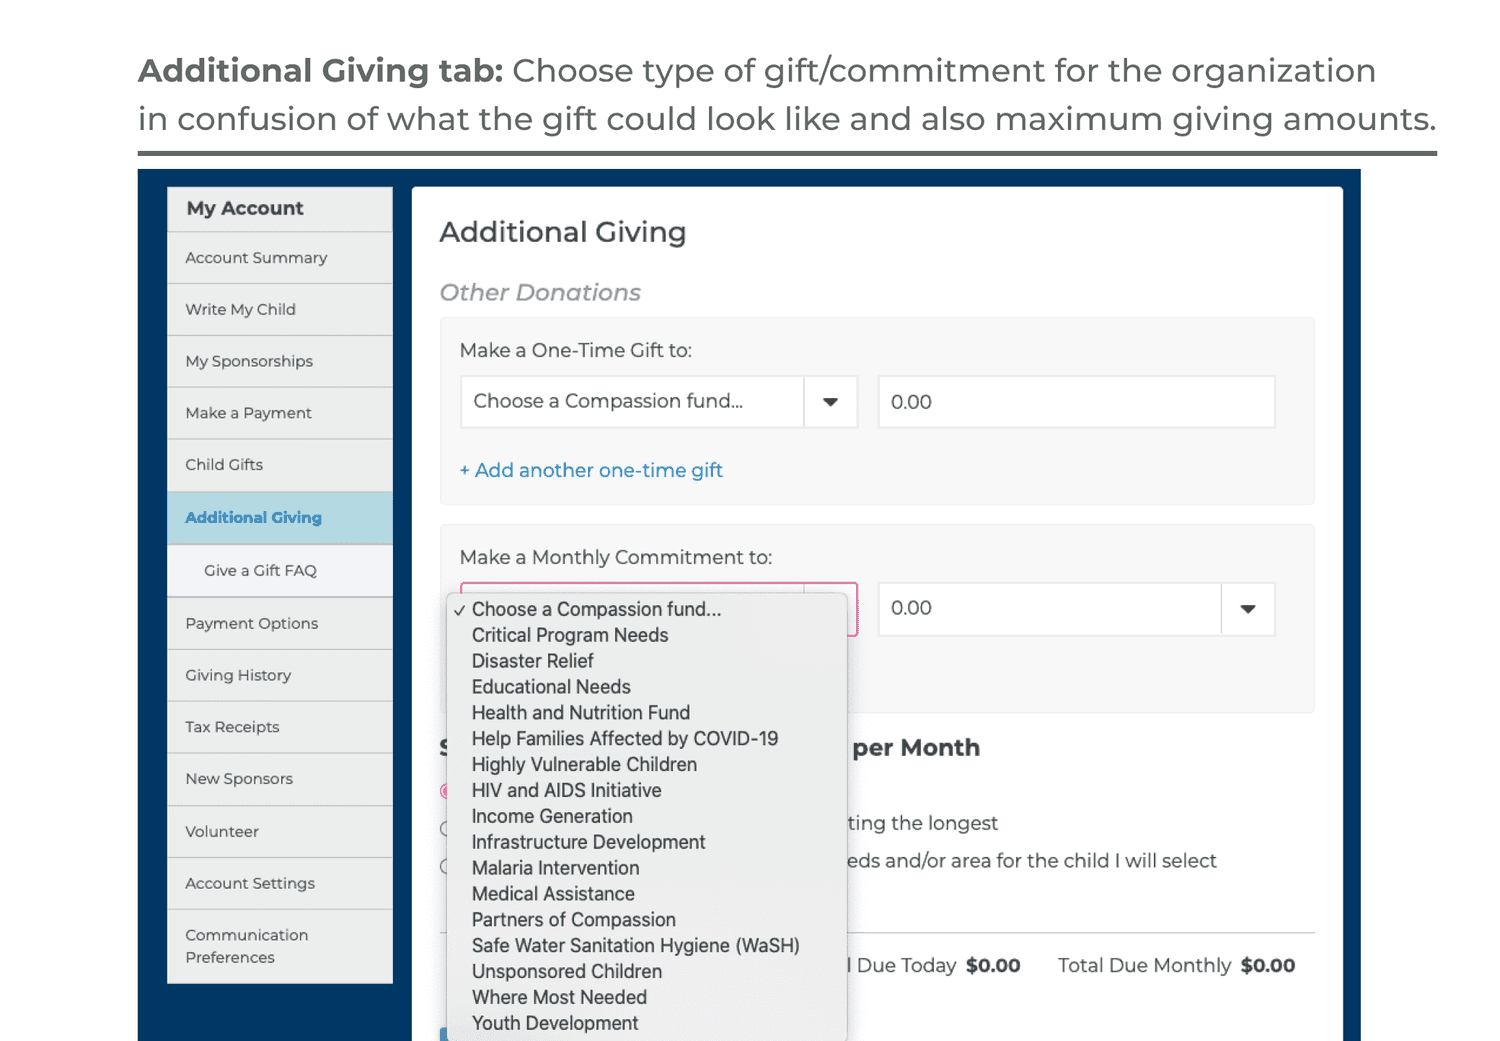
Task: Click the 'Make a Monthly Commitment to:' label
Action: coord(616,558)
